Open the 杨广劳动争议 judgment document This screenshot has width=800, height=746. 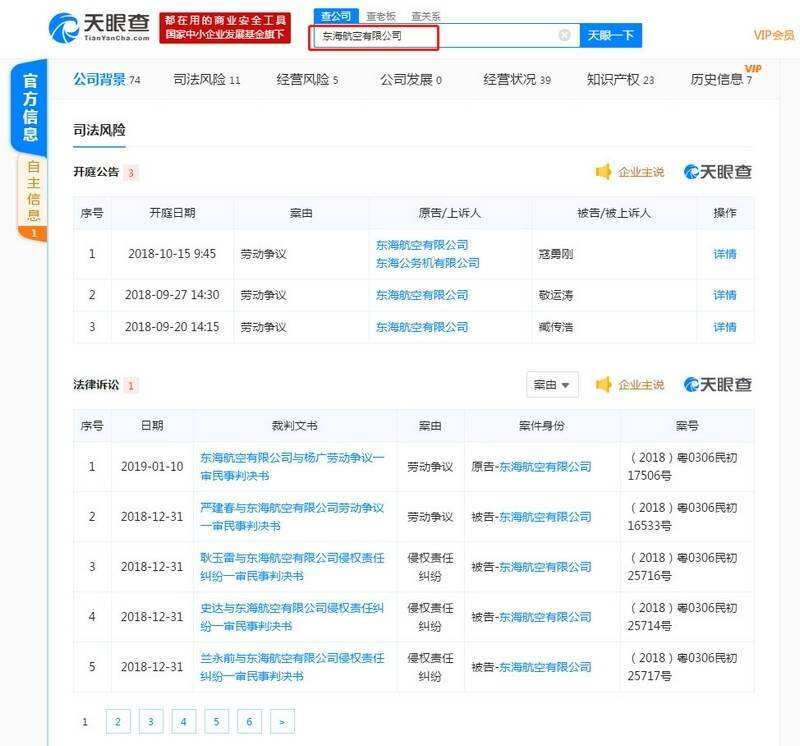[292, 466]
